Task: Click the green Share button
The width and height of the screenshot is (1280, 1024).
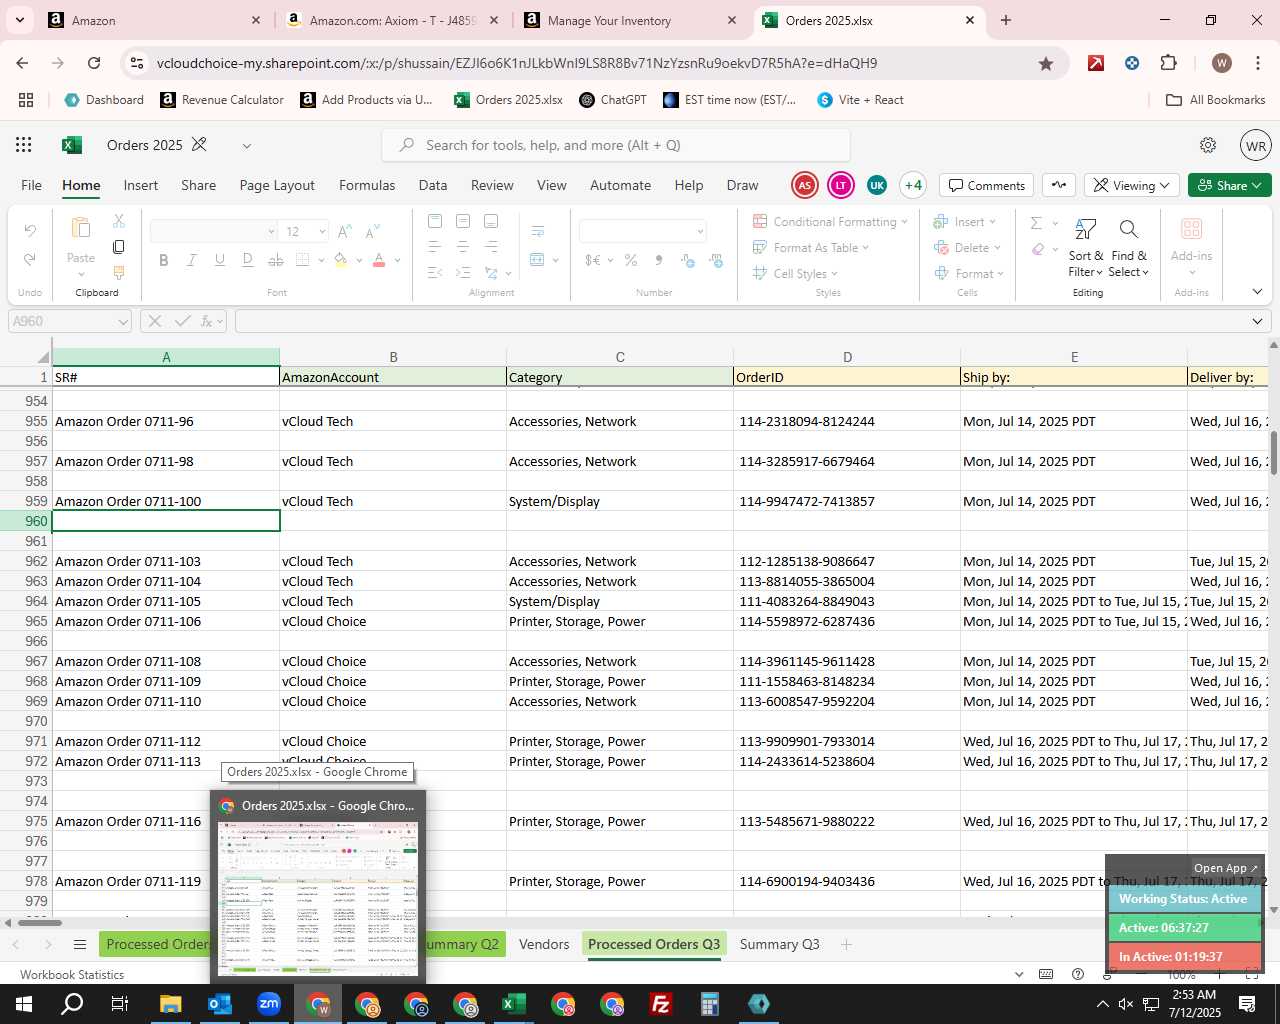Action: 1230,185
